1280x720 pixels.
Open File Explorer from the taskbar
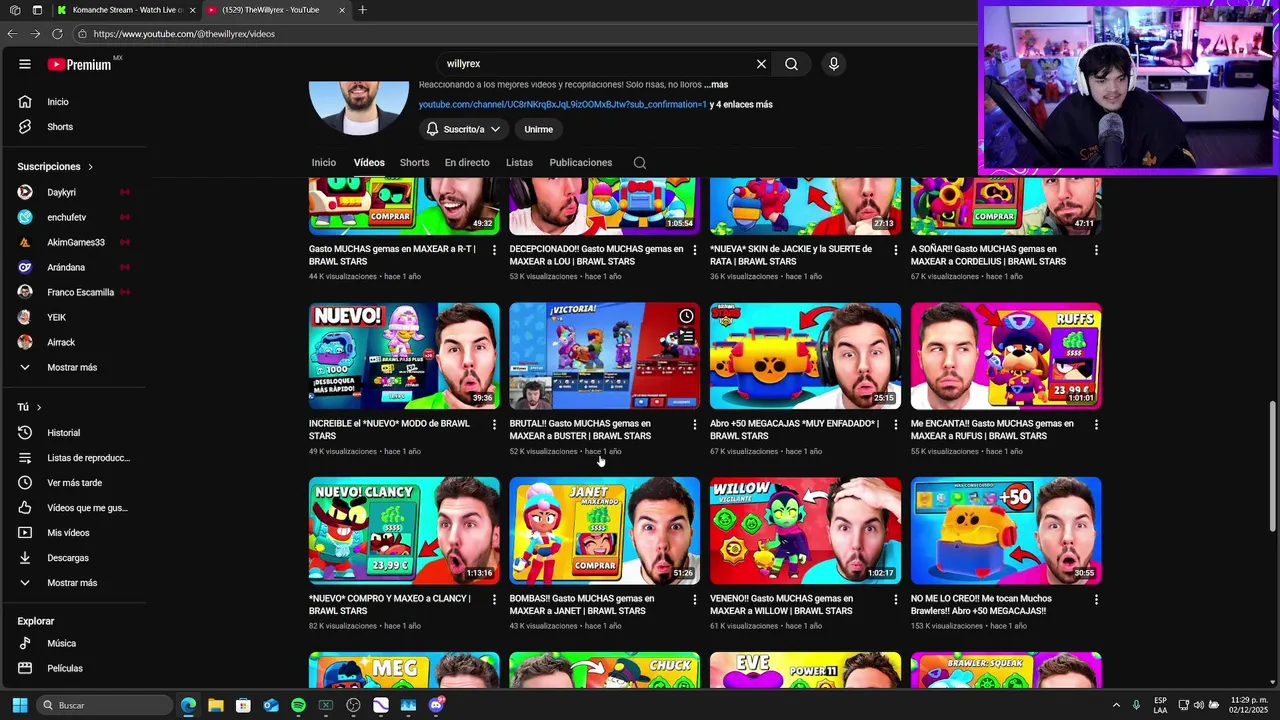[215, 705]
